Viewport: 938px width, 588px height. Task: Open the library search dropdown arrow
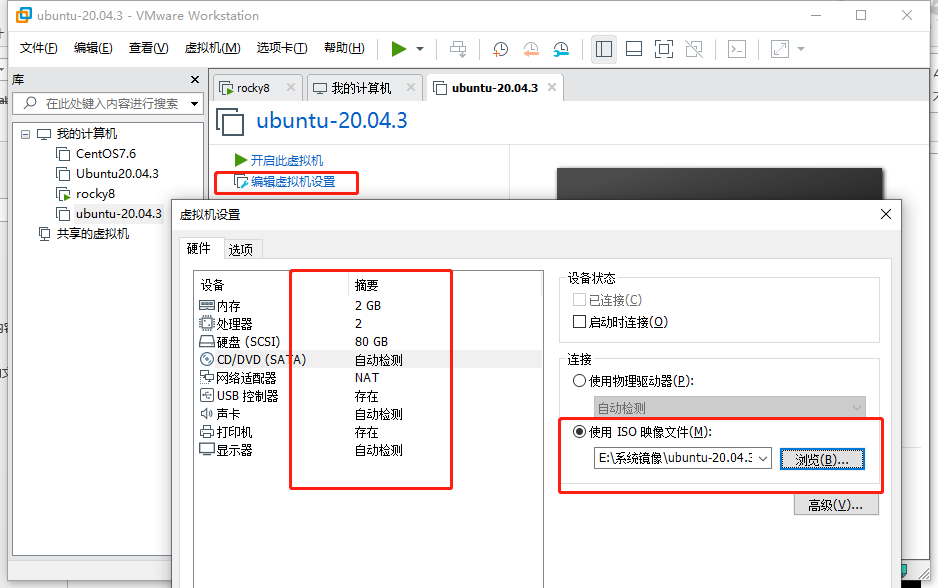click(x=194, y=104)
